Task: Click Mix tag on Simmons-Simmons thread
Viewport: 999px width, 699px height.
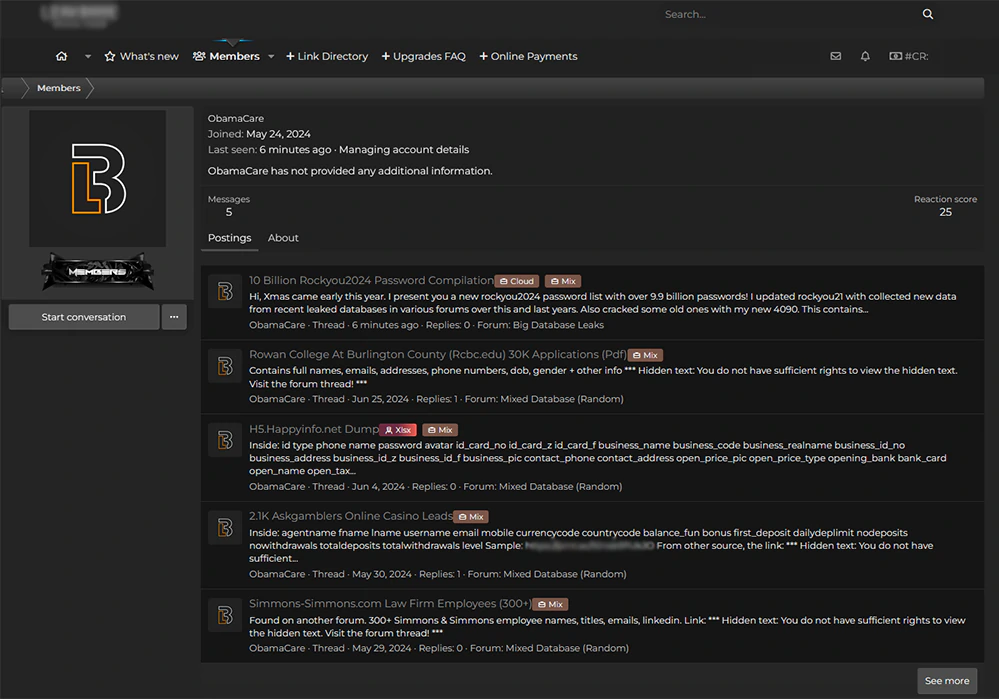Action: [x=550, y=604]
